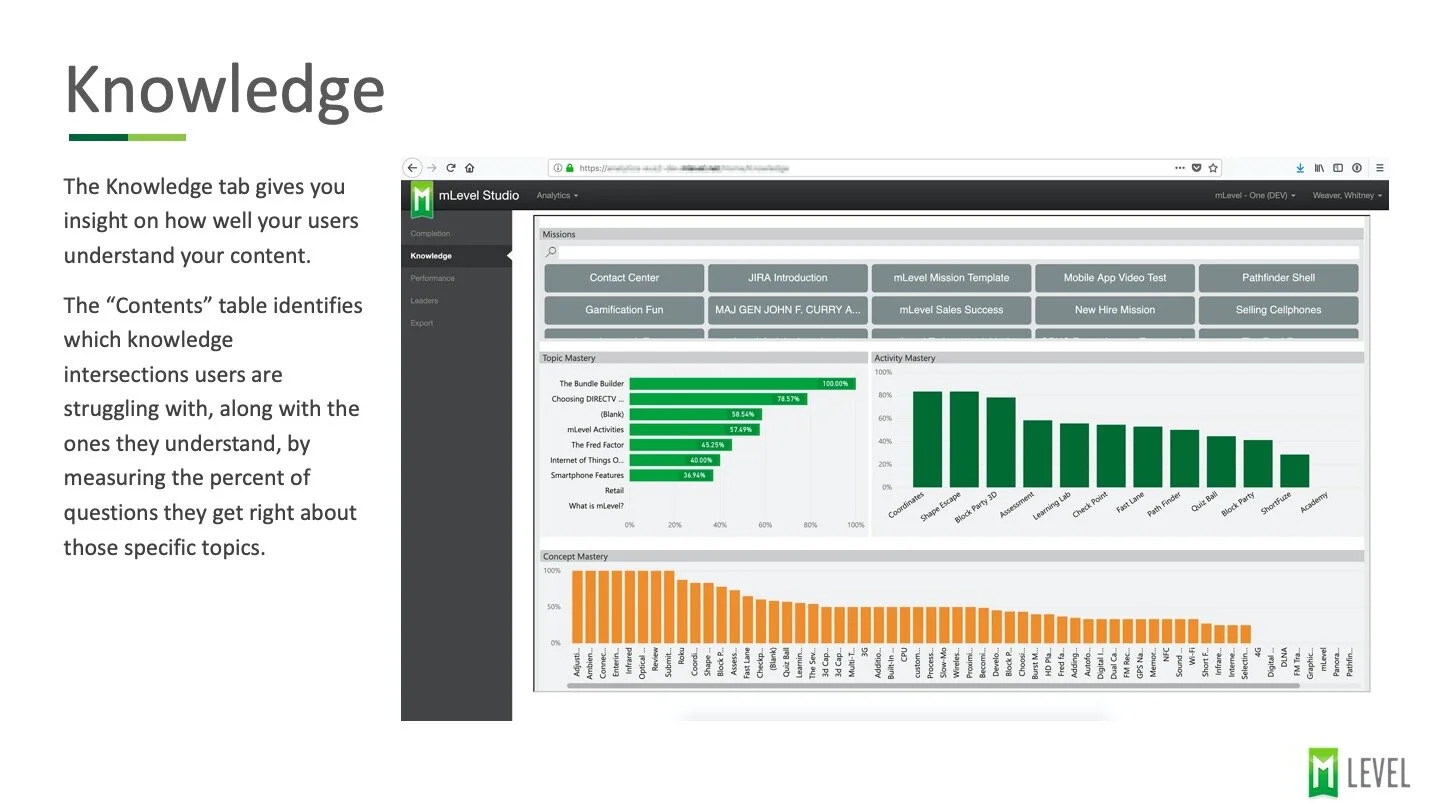Click the magnifier icon in Missions search
The width and height of the screenshot is (1440, 810).
click(551, 253)
